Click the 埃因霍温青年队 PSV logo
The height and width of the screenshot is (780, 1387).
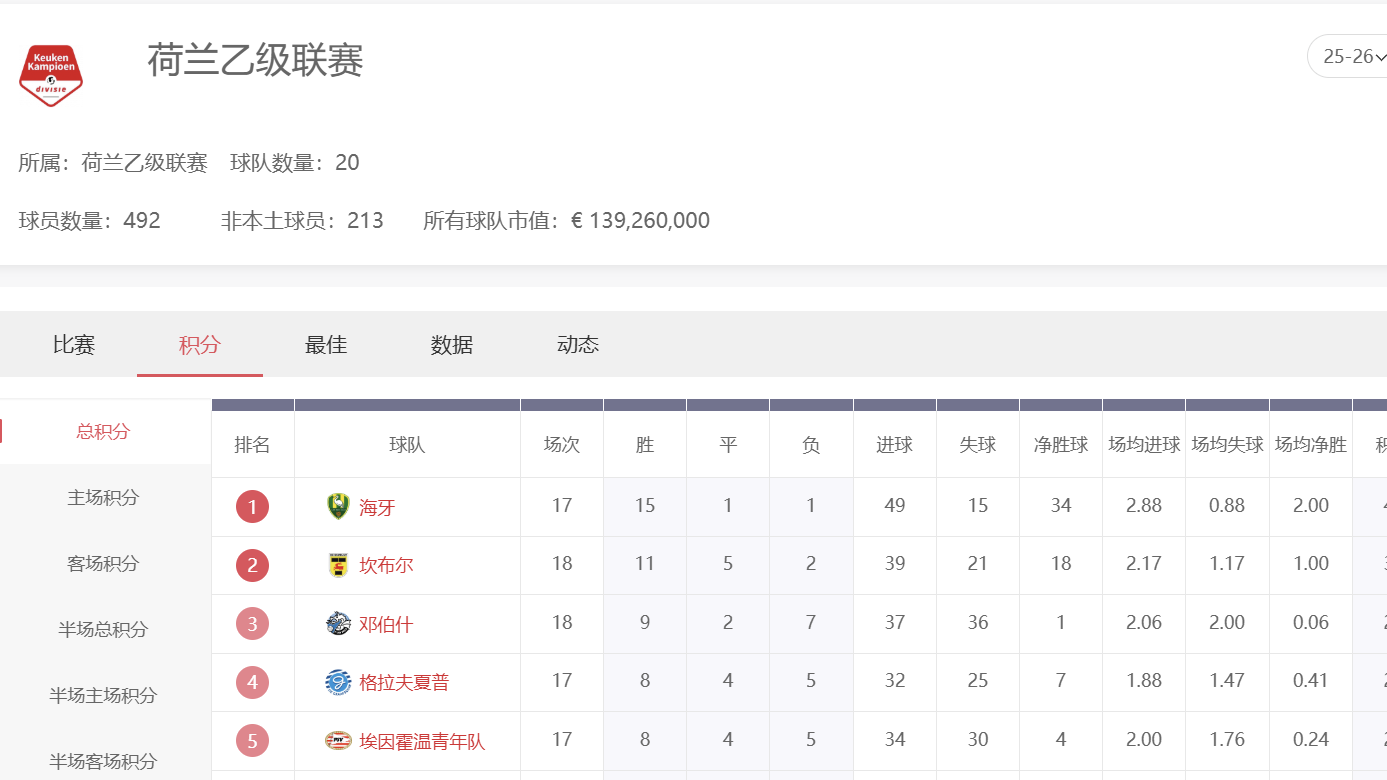(335, 740)
